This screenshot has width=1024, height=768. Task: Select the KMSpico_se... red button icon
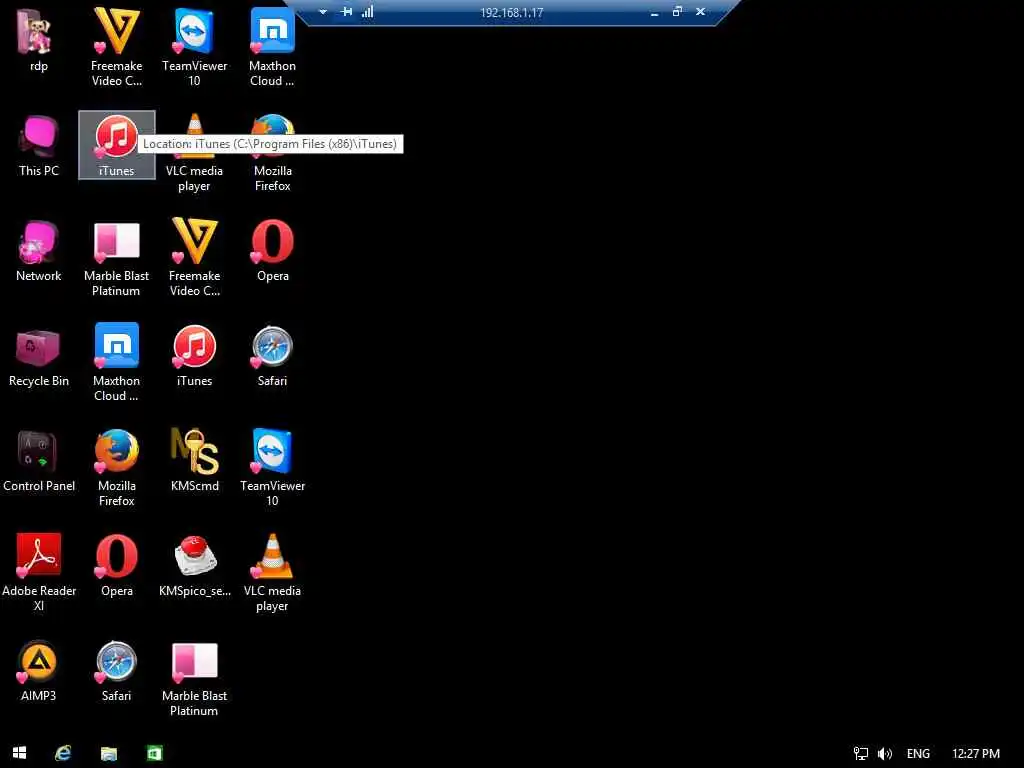coord(195,566)
